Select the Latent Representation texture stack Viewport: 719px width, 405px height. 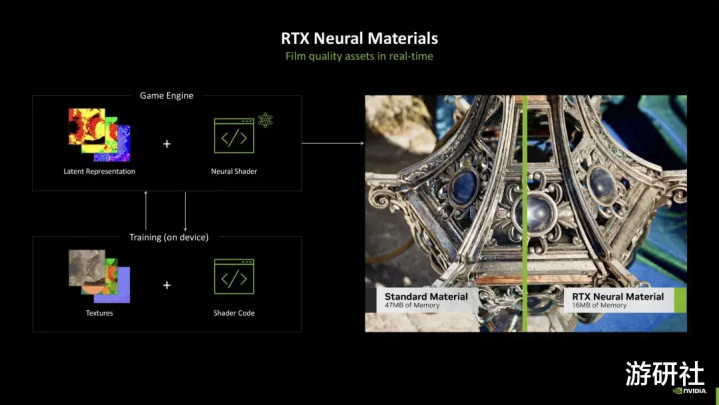point(100,135)
